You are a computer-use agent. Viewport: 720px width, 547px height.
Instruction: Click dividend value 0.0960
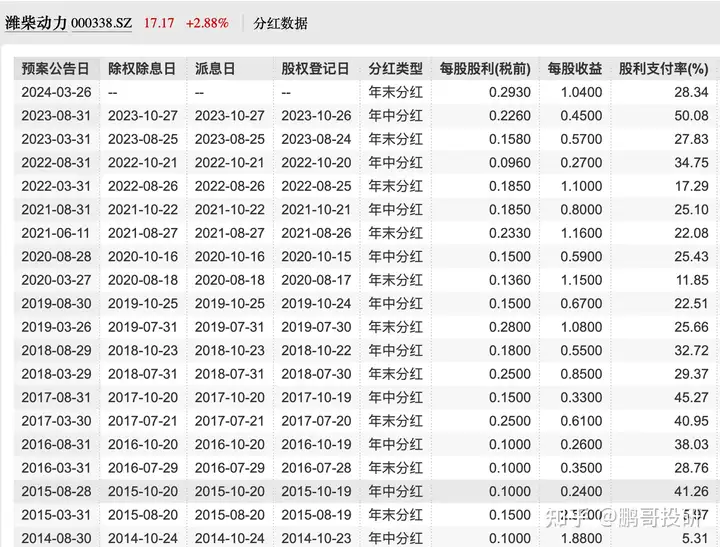point(510,163)
